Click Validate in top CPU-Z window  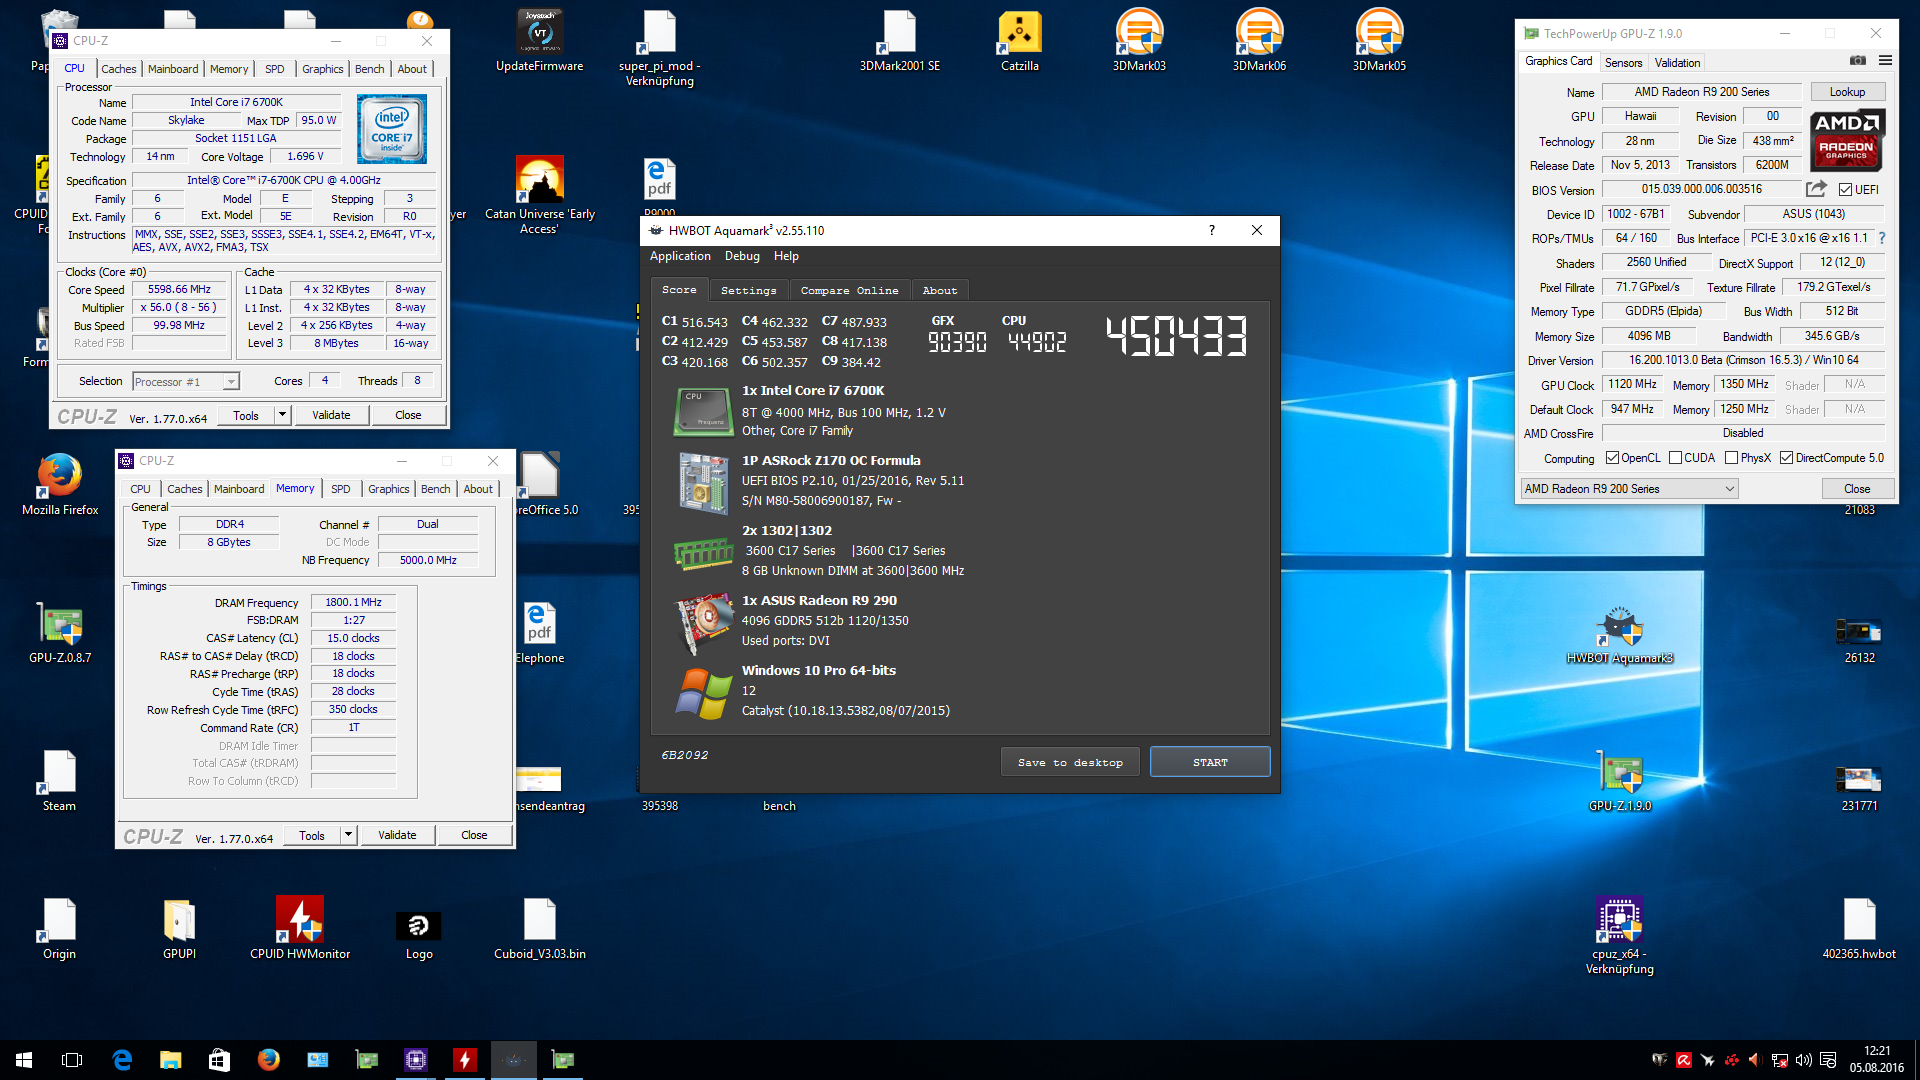click(x=331, y=415)
